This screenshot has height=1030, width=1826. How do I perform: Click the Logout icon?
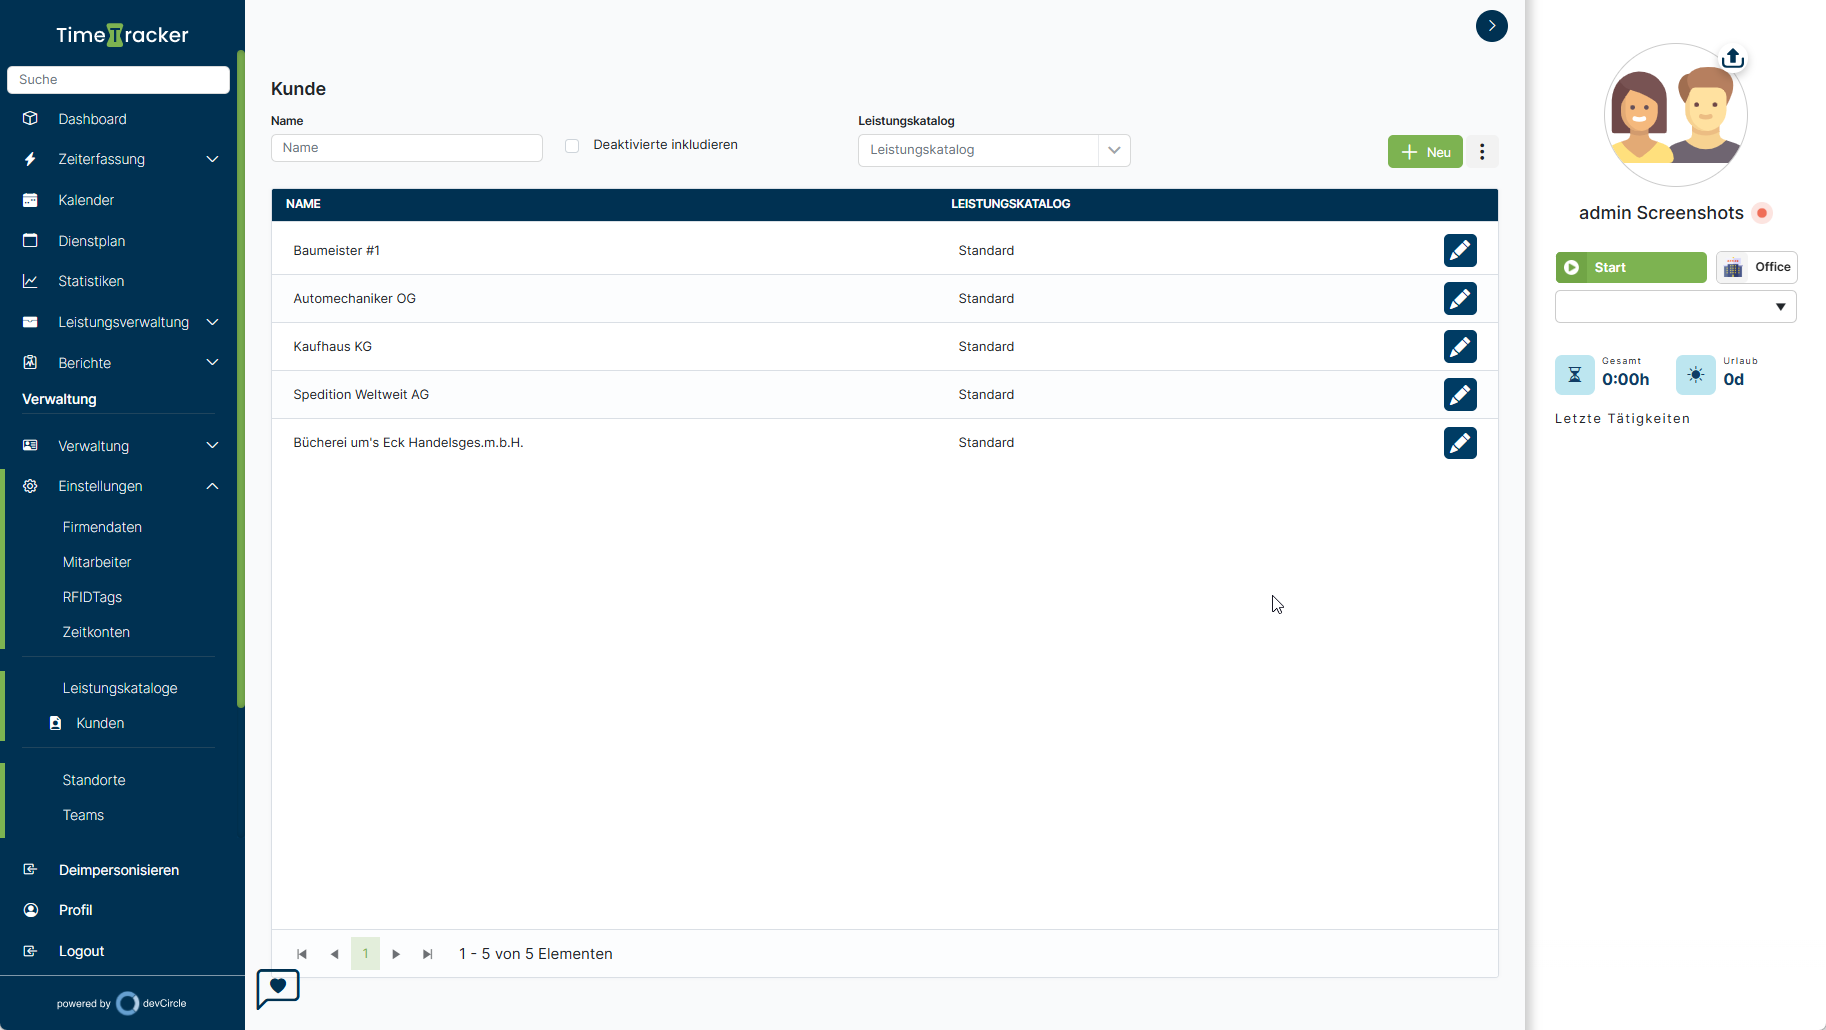coord(30,951)
